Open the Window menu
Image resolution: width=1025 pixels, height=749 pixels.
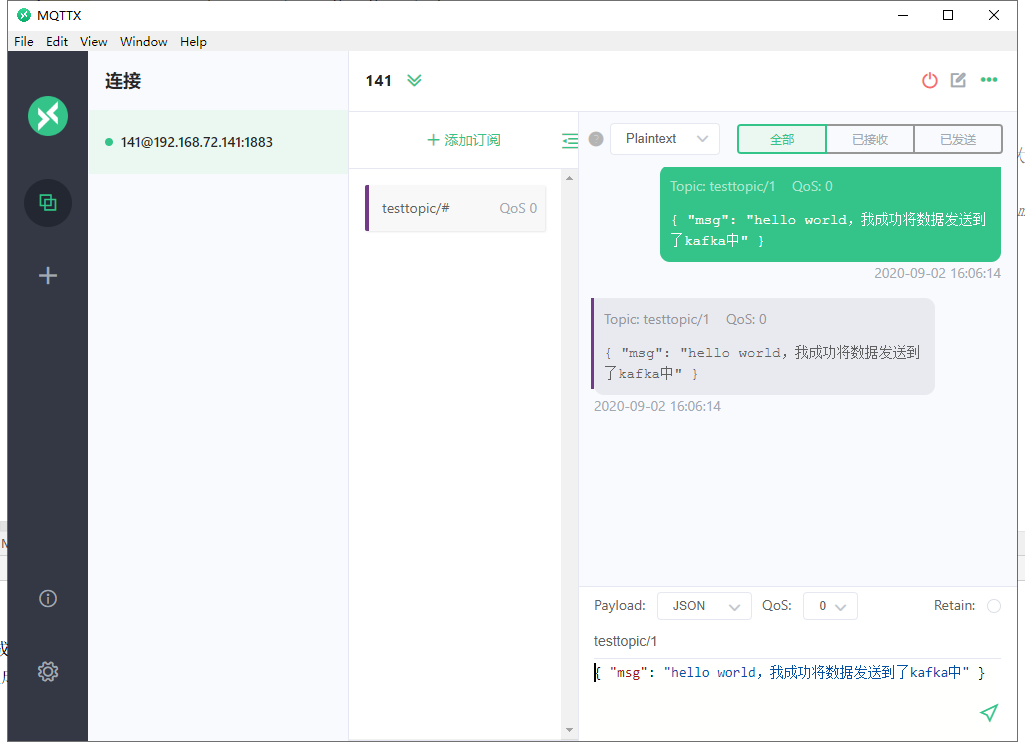click(x=143, y=41)
